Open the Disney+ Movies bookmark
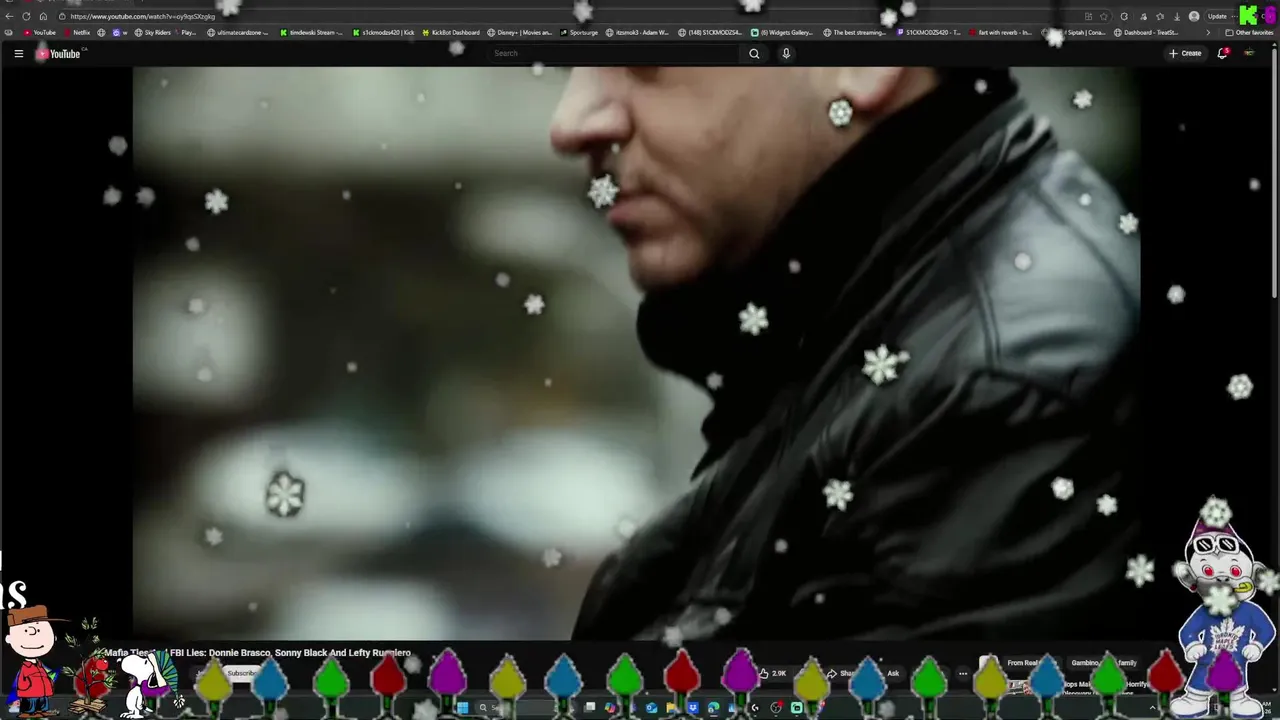Image resolution: width=1280 pixels, height=720 pixels. coord(519,32)
